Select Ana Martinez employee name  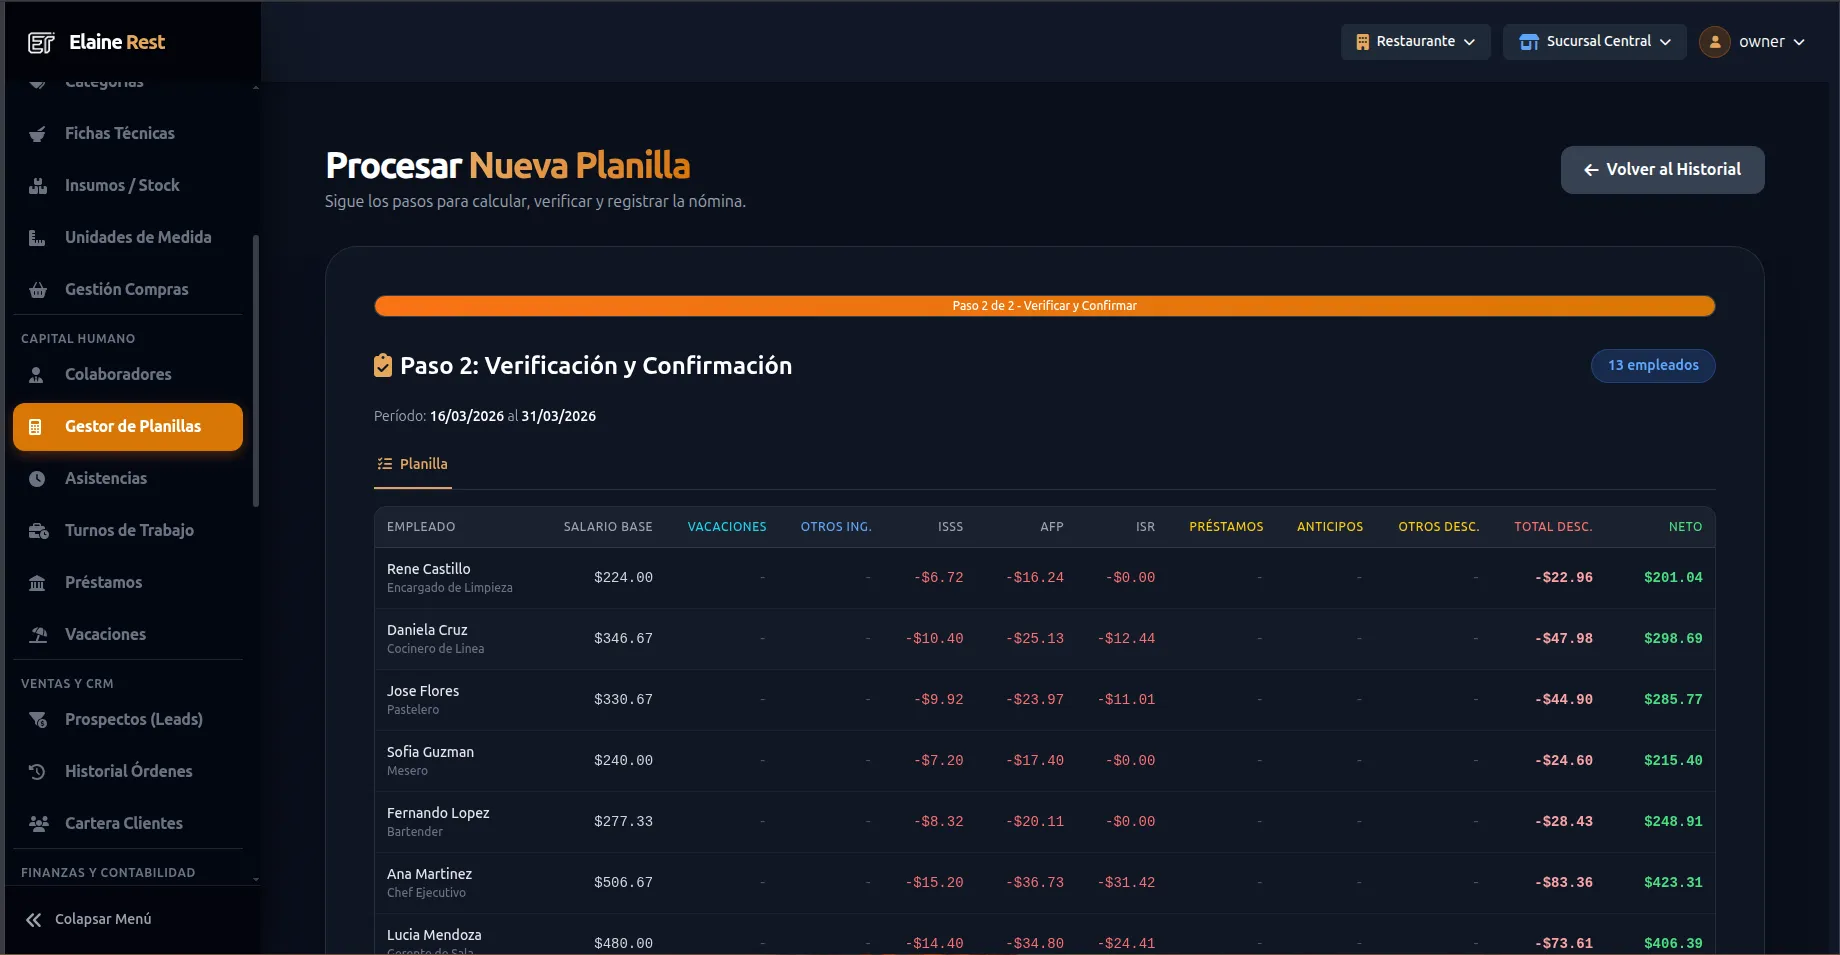click(x=429, y=874)
